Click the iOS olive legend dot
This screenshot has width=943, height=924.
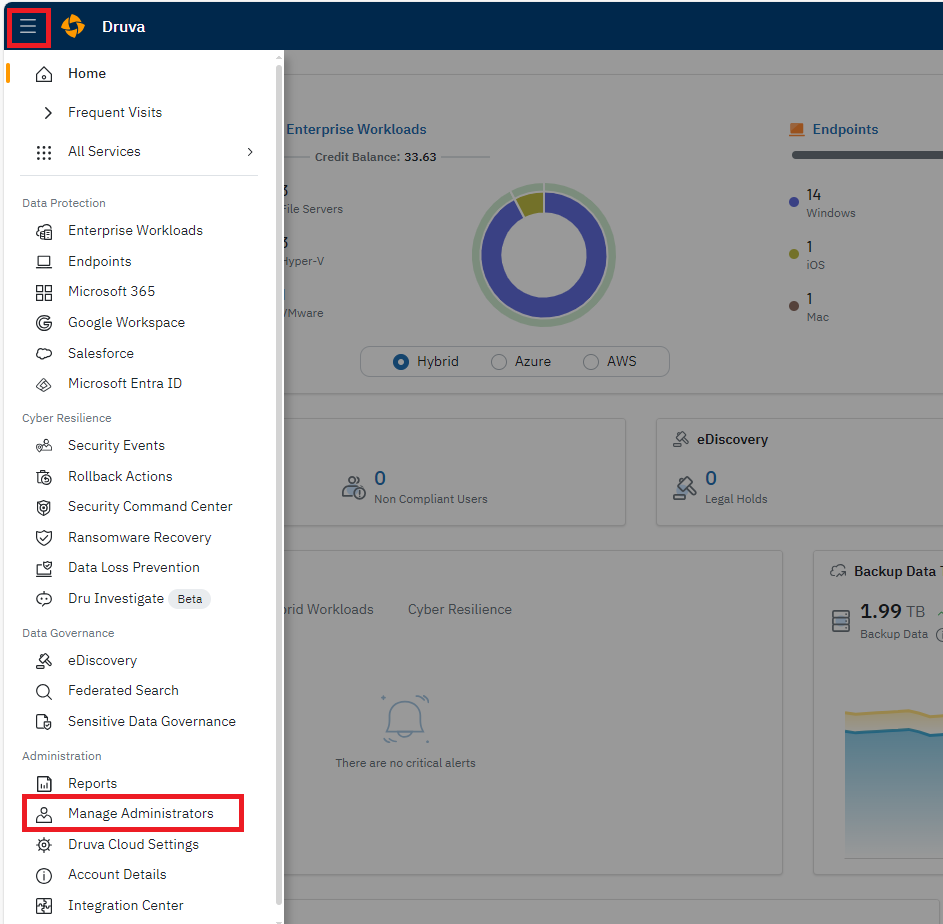point(794,254)
